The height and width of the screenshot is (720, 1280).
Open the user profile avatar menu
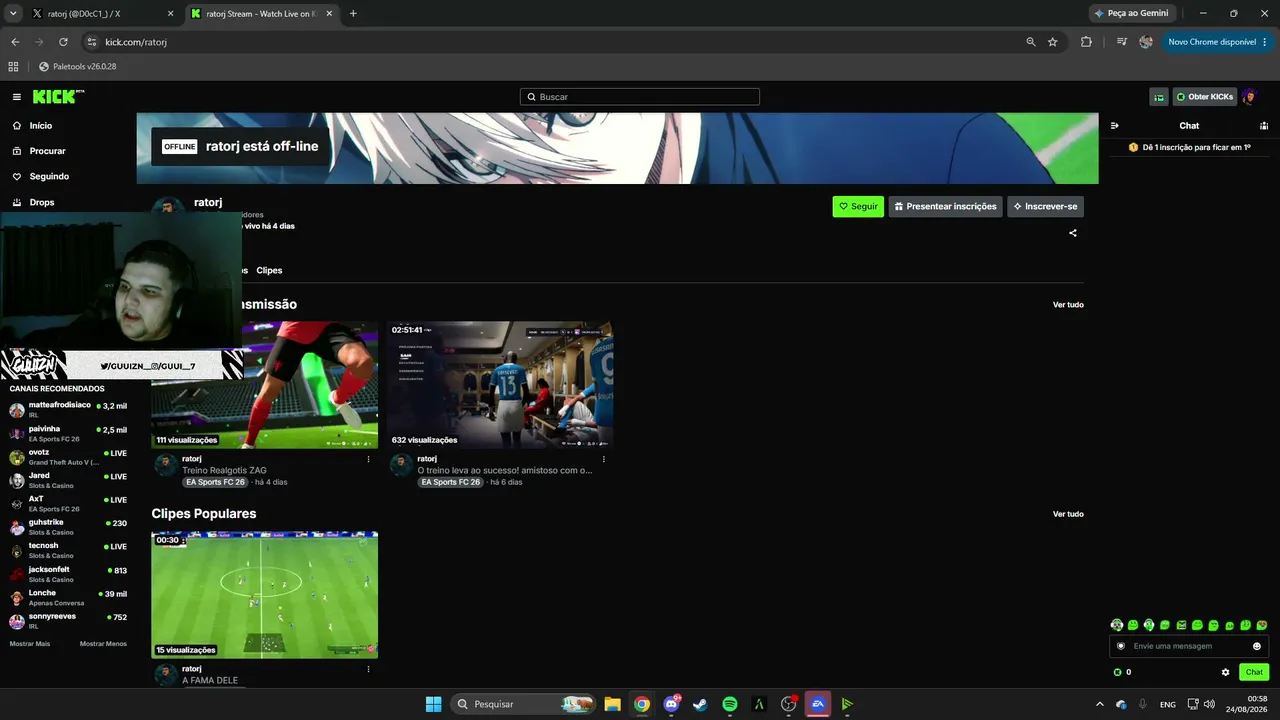click(x=1249, y=97)
